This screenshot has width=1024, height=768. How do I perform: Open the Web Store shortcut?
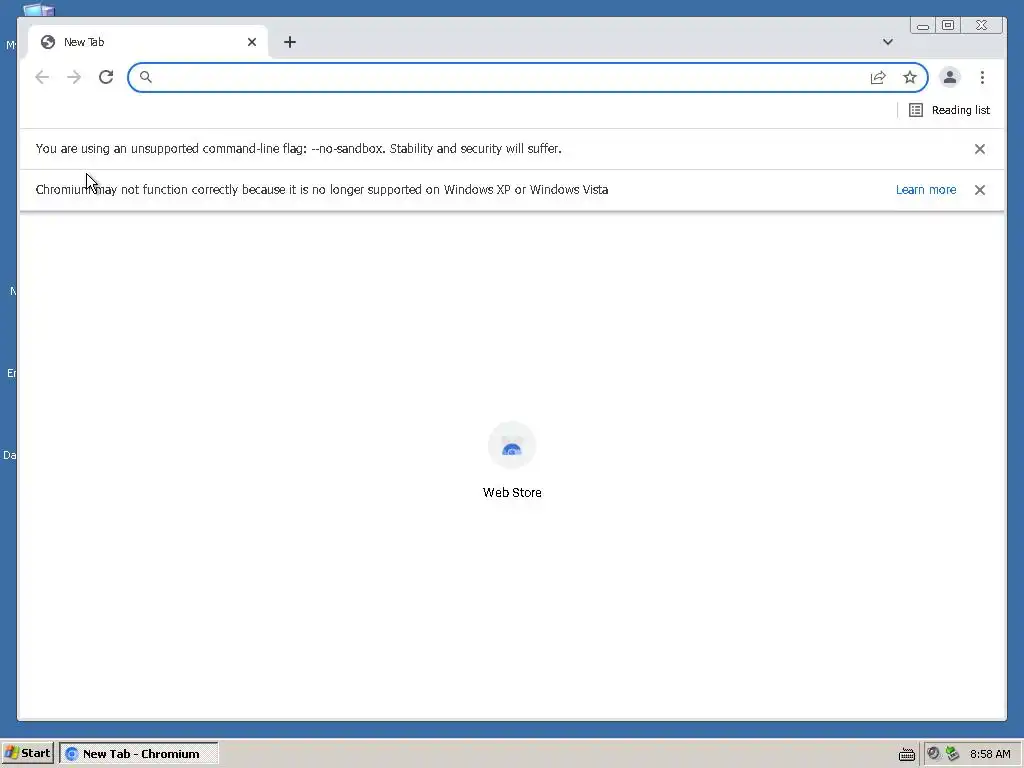click(x=512, y=460)
